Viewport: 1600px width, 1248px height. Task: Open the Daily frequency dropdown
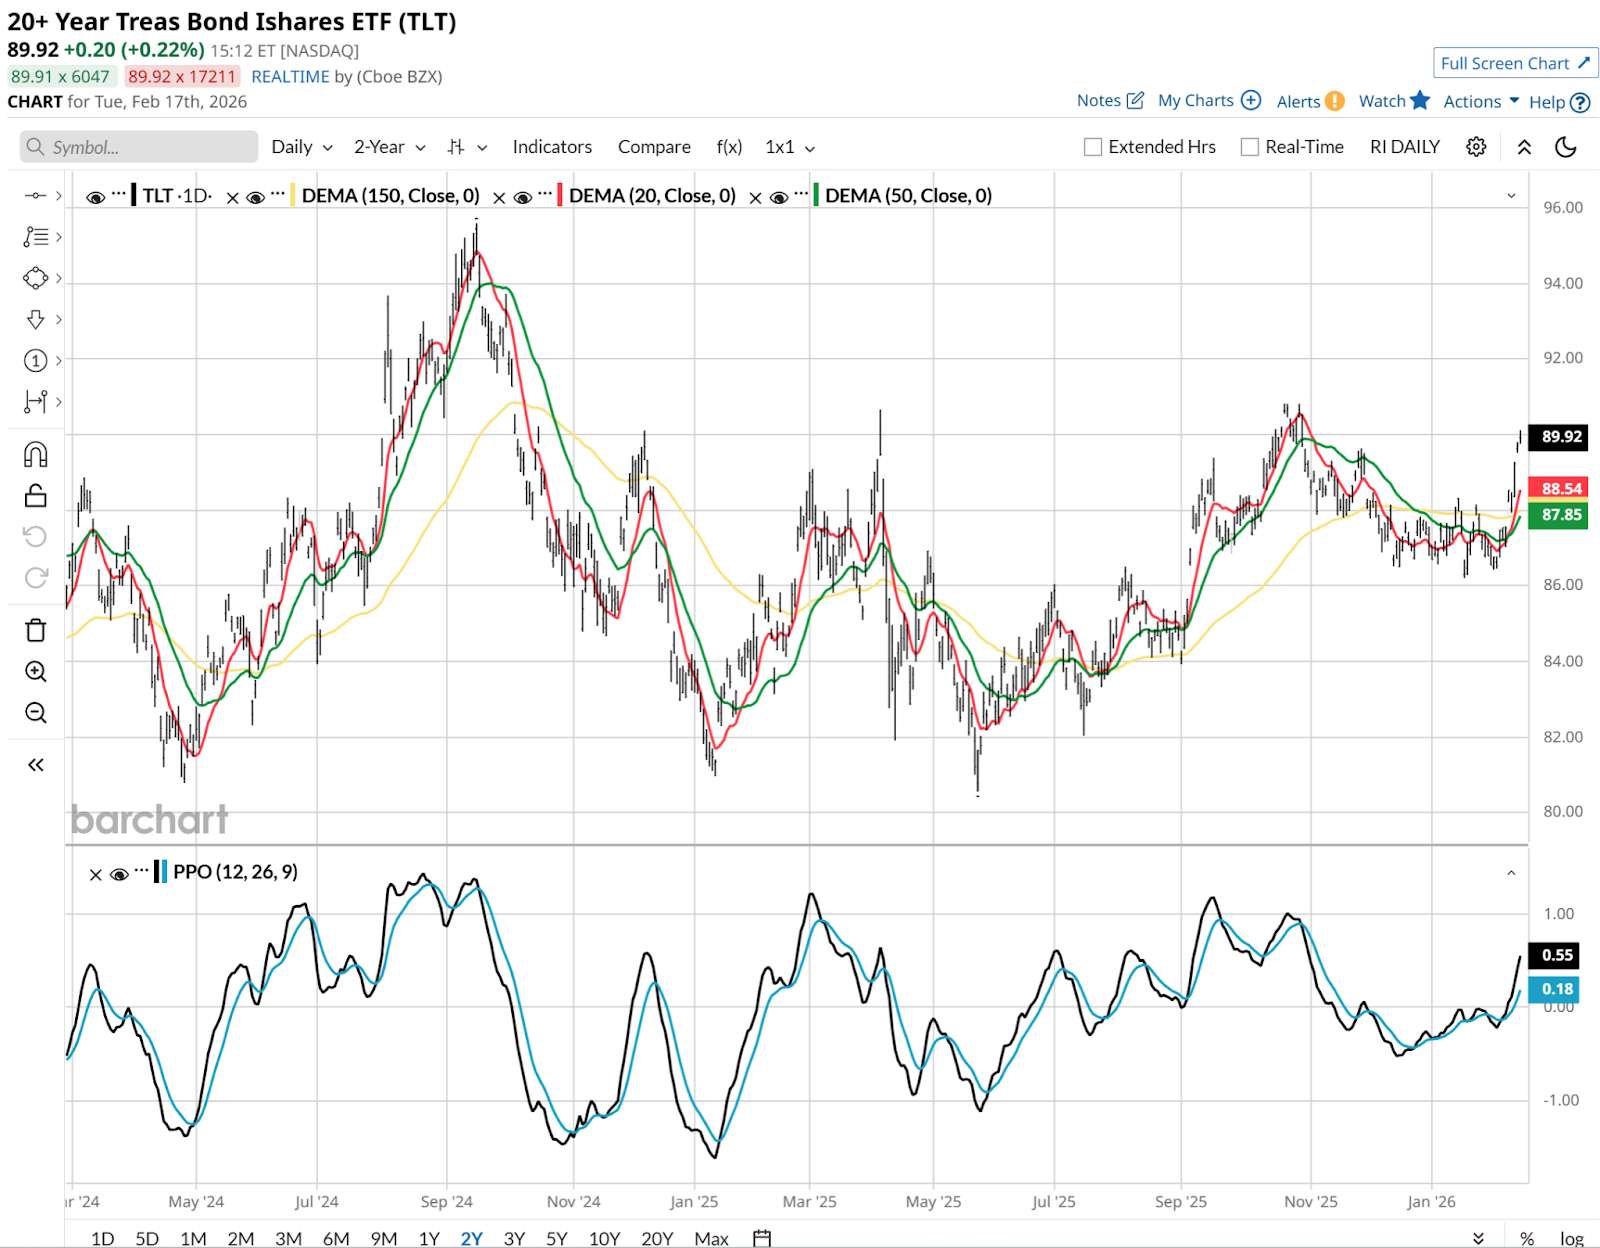(301, 147)
